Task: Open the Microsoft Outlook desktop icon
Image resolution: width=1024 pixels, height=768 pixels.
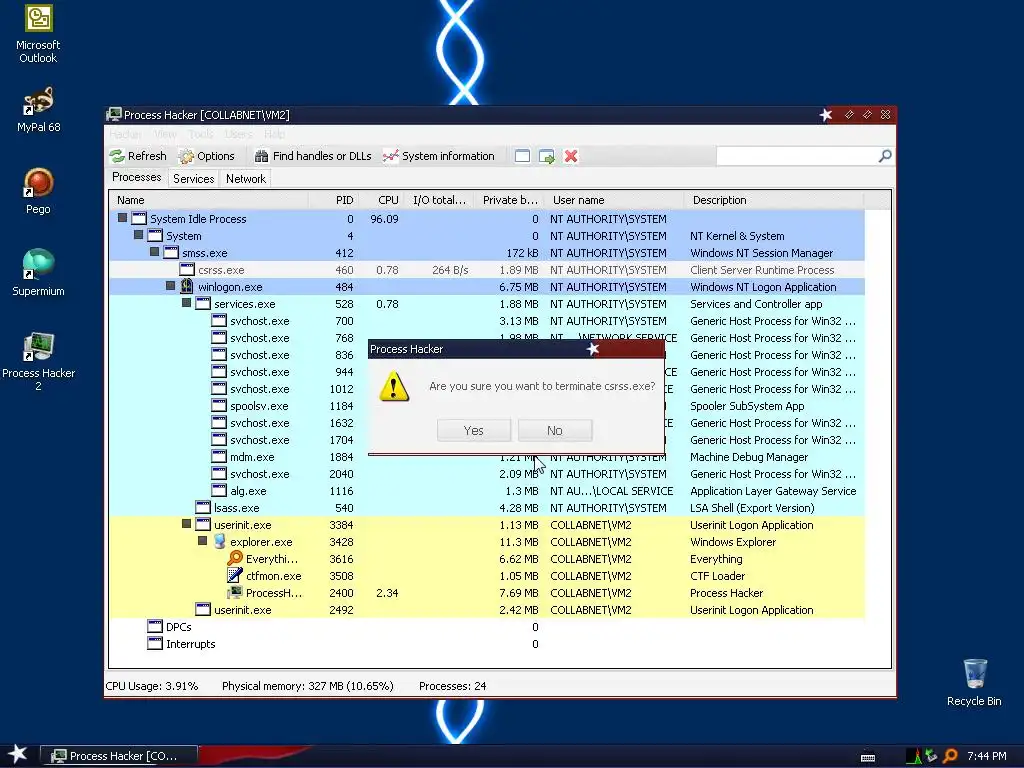Action: tap(38, 35)
